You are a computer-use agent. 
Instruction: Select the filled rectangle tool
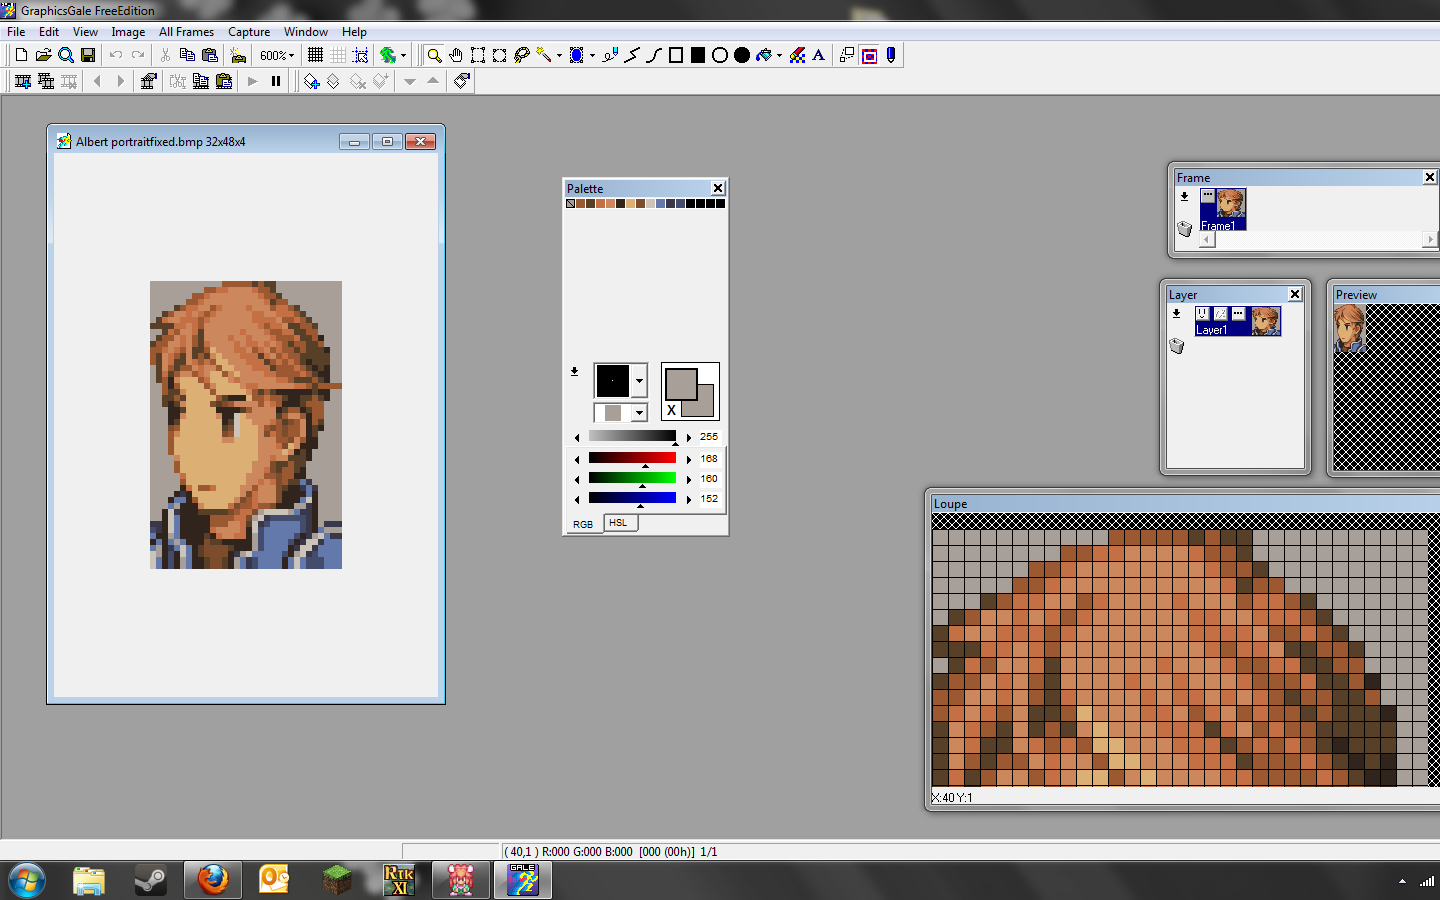[698, 55]
